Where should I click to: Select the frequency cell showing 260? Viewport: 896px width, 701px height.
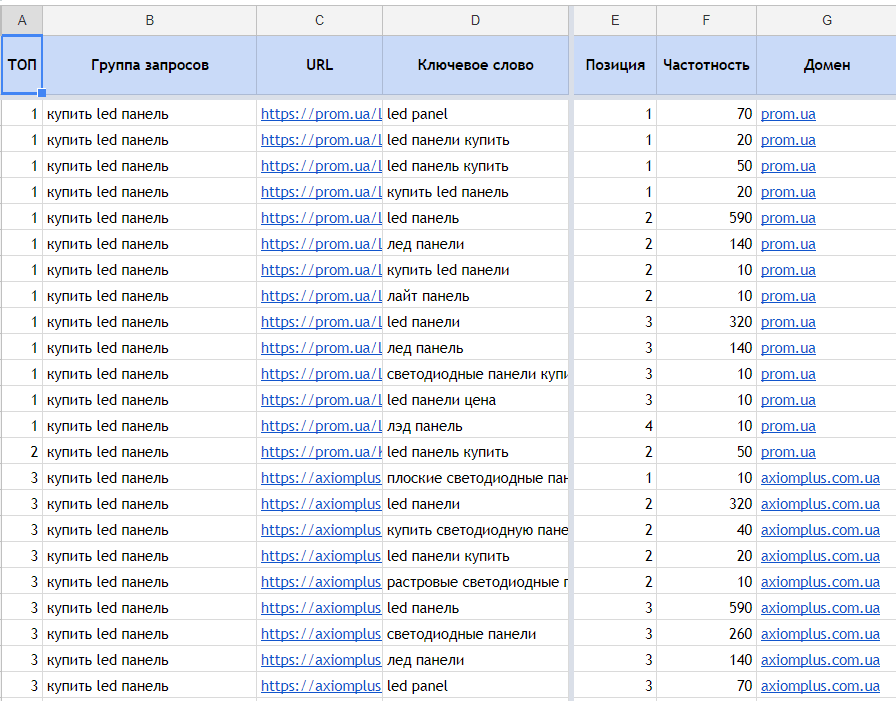tap(706, 634)
